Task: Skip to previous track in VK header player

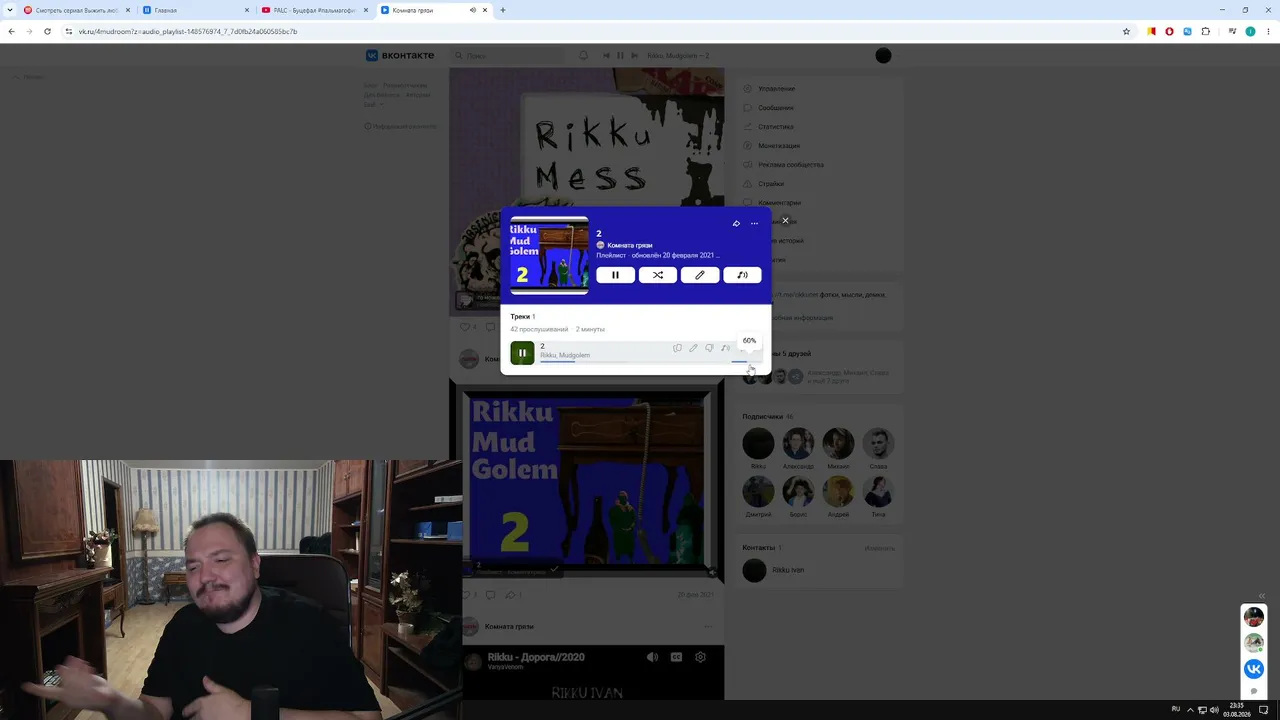Action: coord(607,55)
